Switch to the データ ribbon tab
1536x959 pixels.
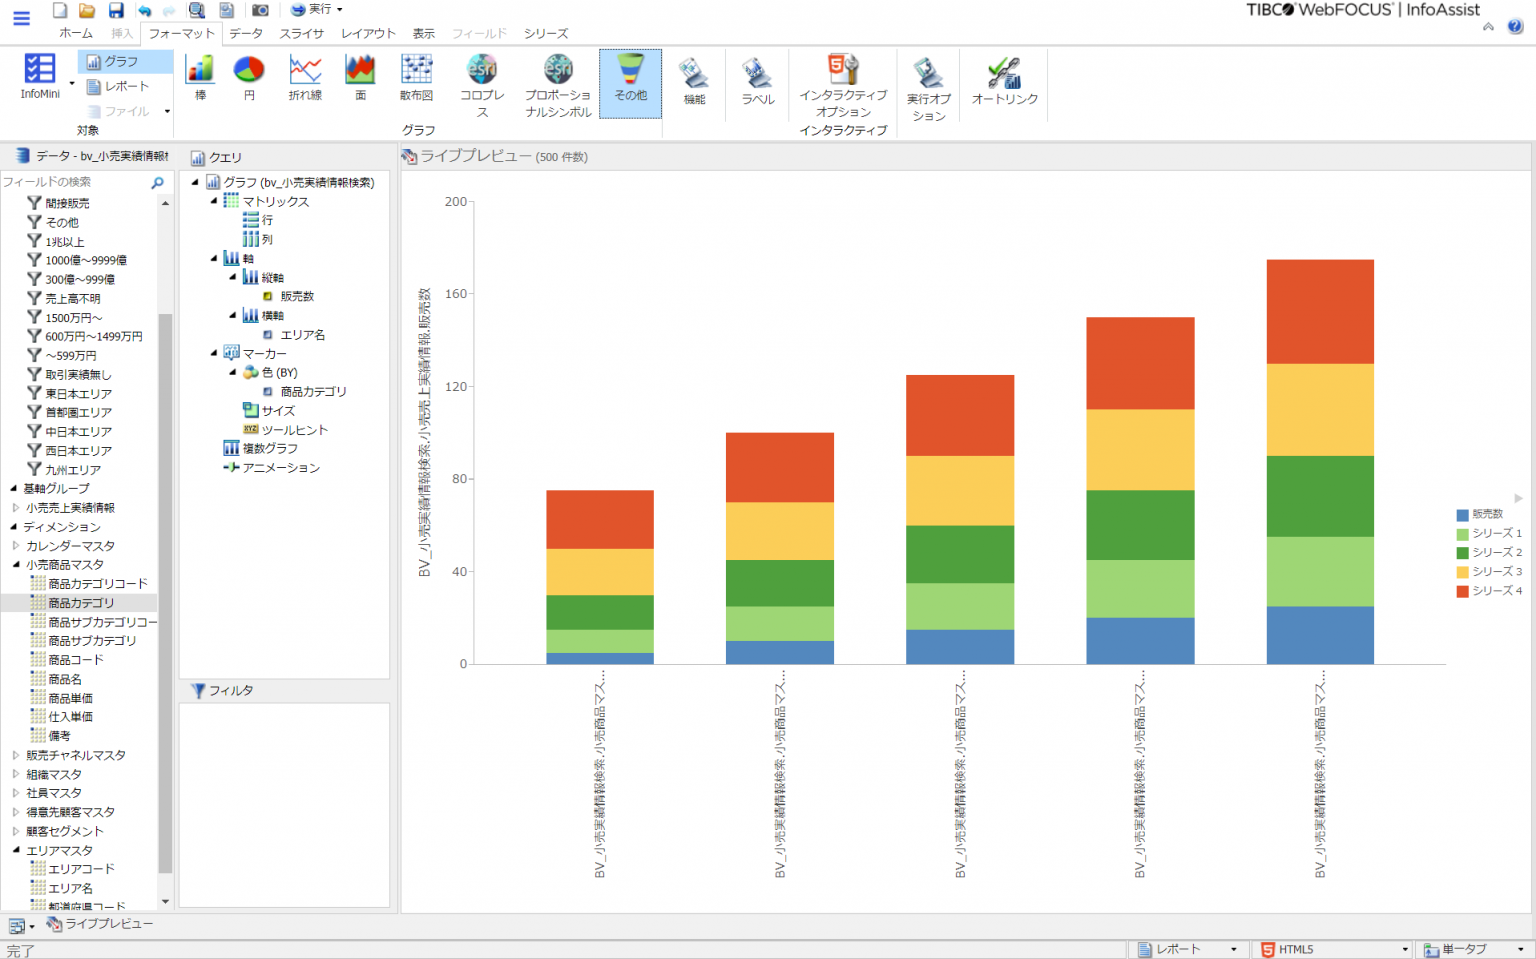245,33
